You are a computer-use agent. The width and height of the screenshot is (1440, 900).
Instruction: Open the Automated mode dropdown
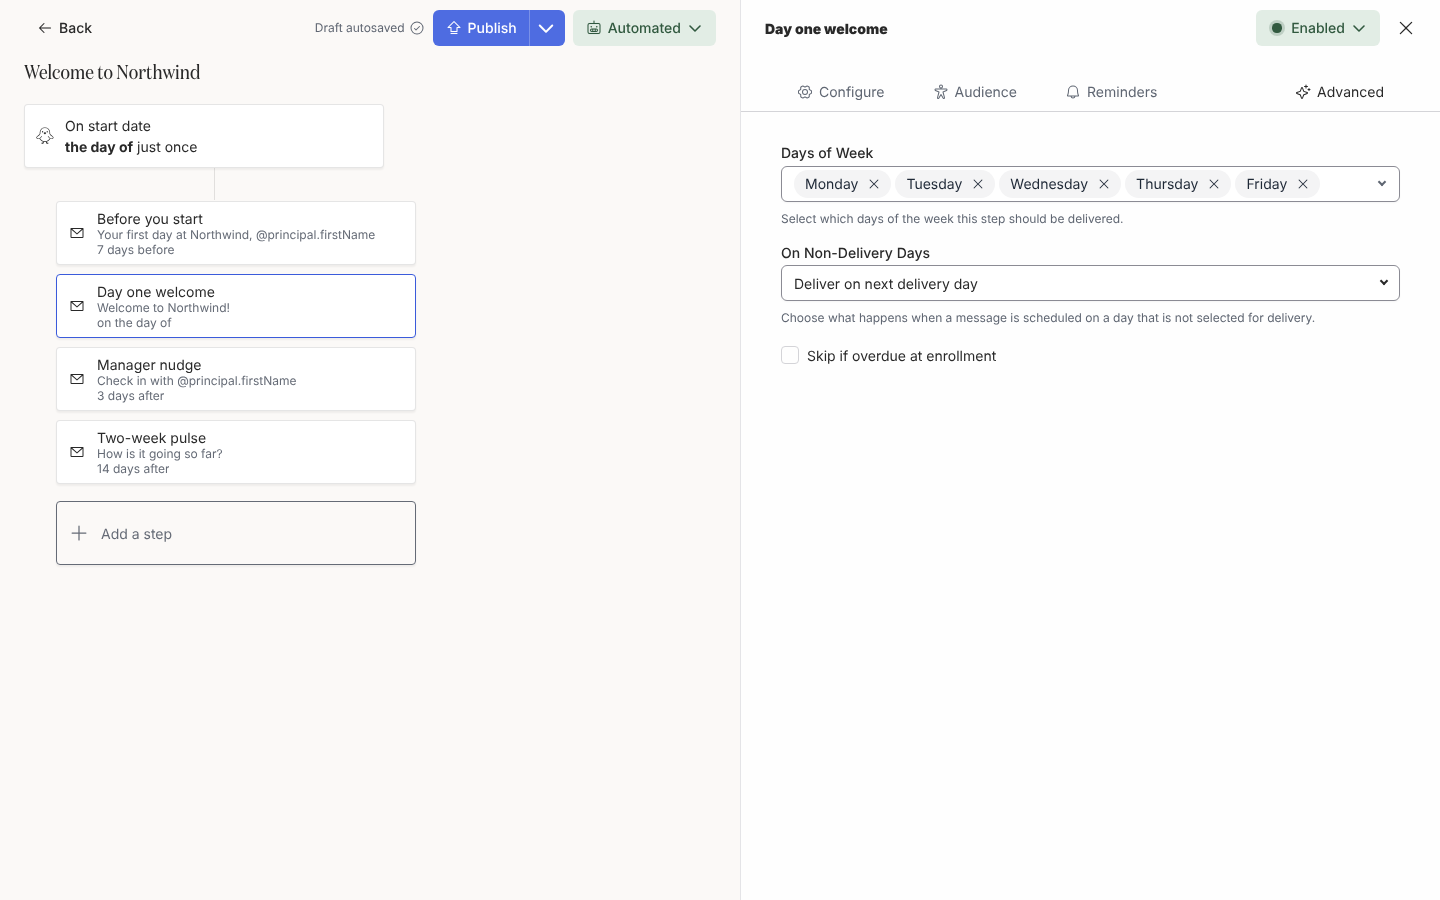click(x=644, y=28)
